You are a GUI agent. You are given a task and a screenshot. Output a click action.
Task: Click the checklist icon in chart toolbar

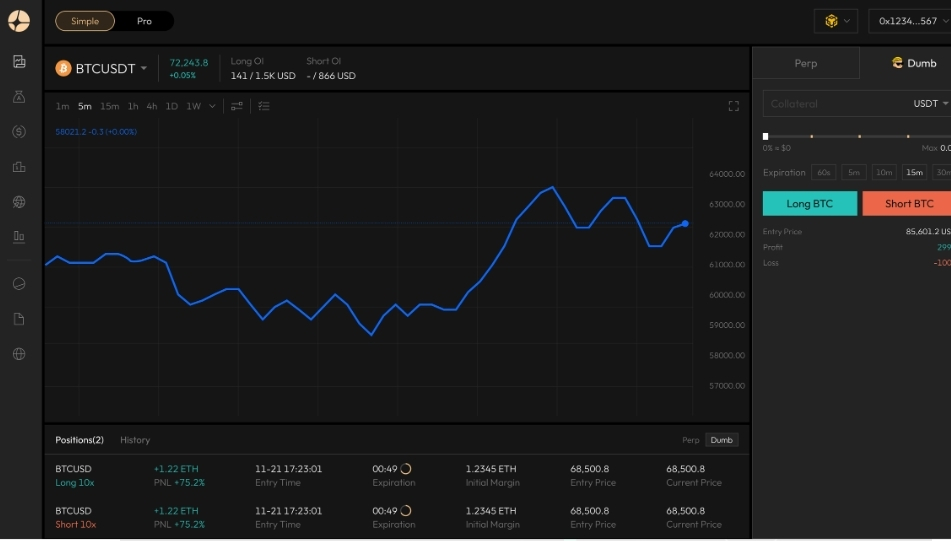(x=264, y=106)
